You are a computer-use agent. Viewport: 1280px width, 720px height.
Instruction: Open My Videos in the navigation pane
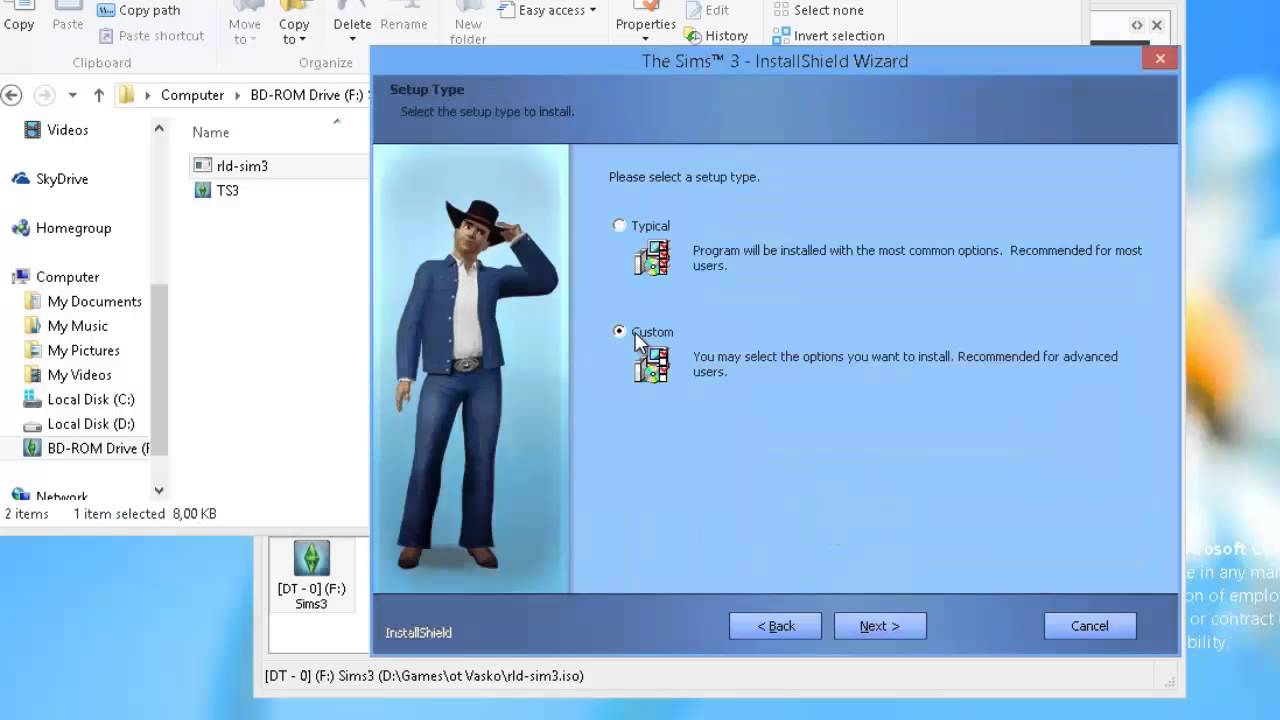click(x=79, y=375)
